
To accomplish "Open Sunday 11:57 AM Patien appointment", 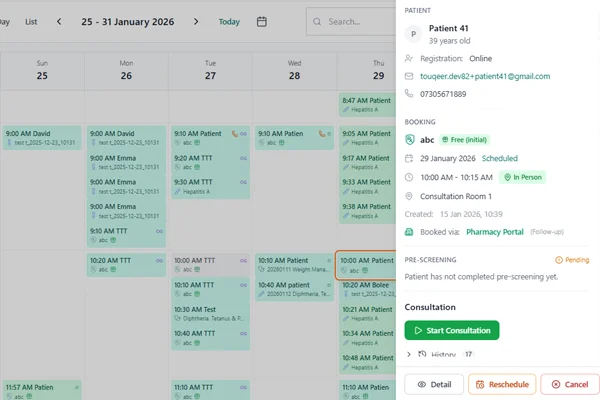I will [x=42, y=390].
